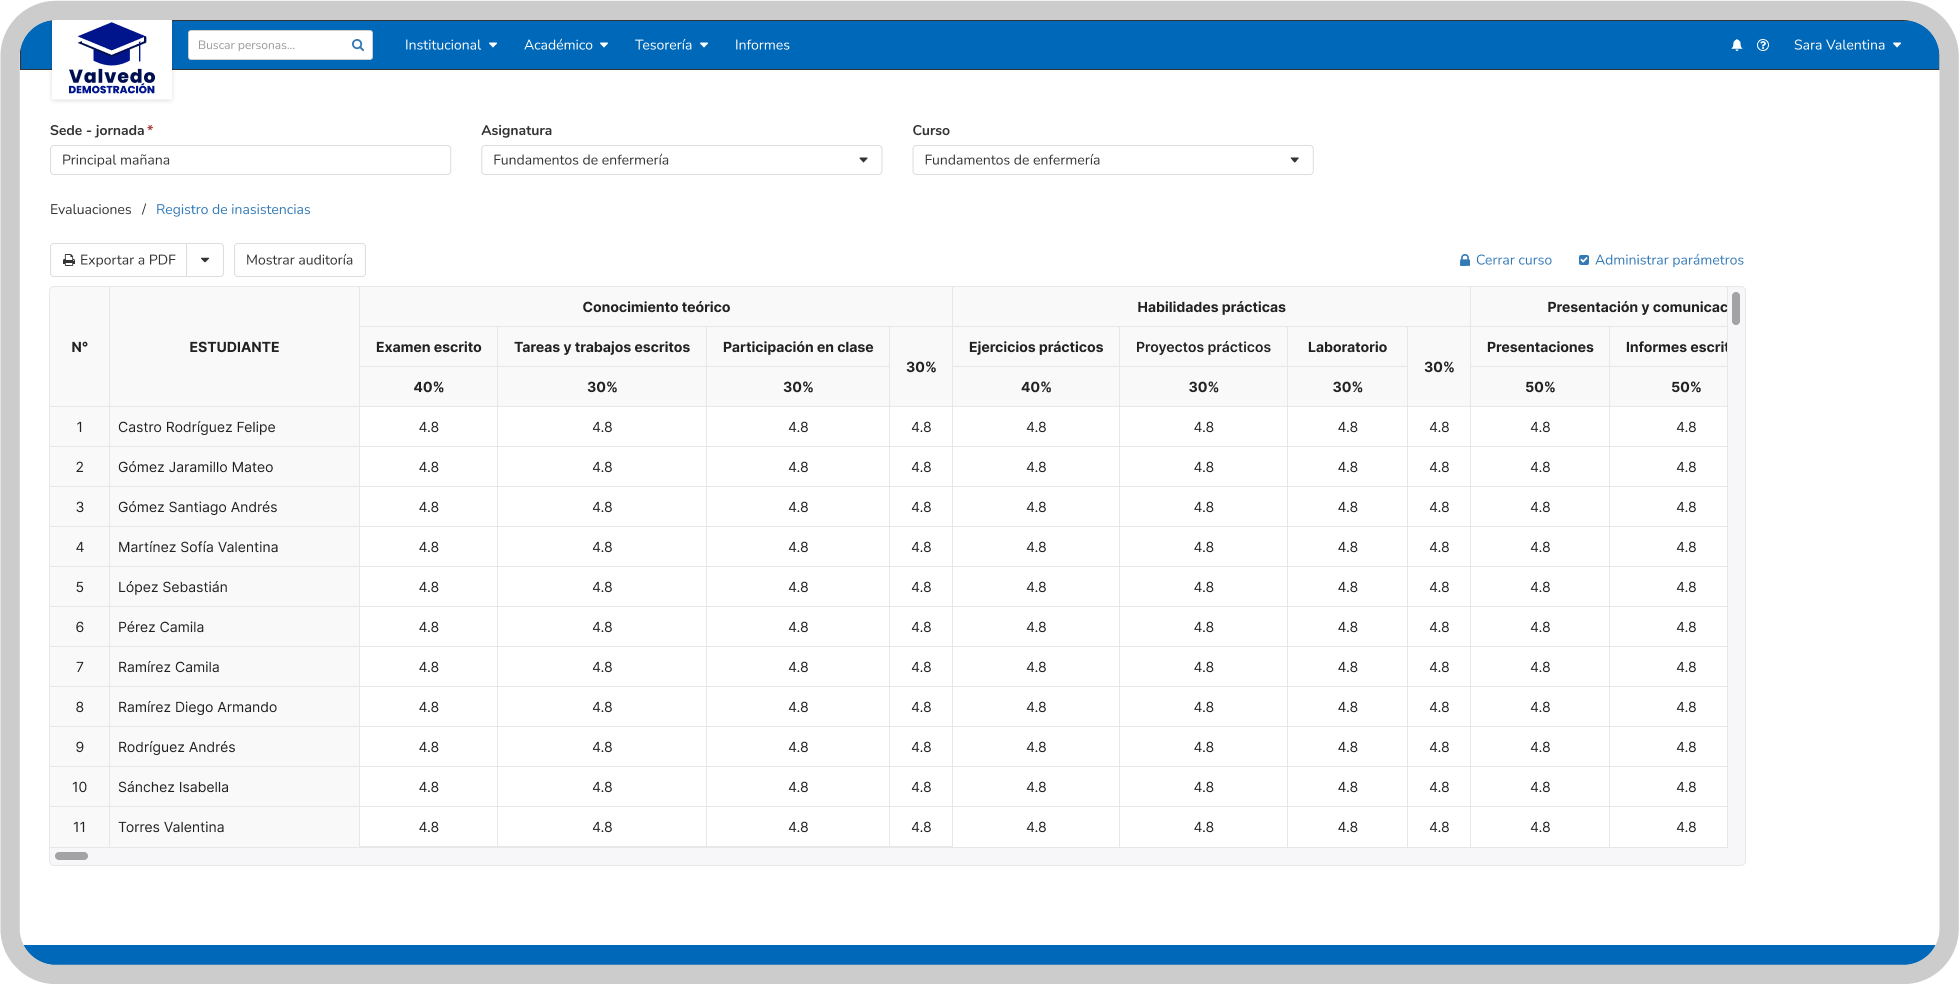The width and height of the screenshot is (1959, 984).
Task: Click the Registro de inasistencias breadcrumb link
Action: tap(233, 209)
